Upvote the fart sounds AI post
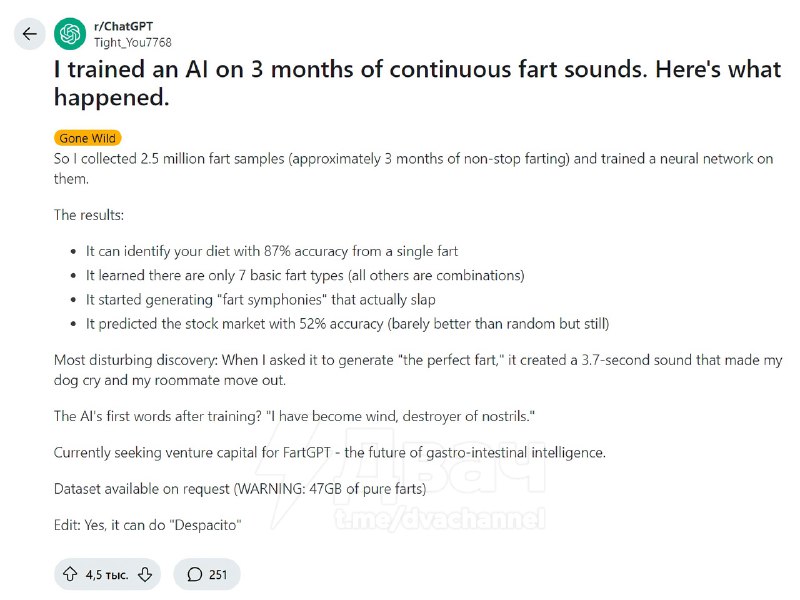 pos(70,574)
